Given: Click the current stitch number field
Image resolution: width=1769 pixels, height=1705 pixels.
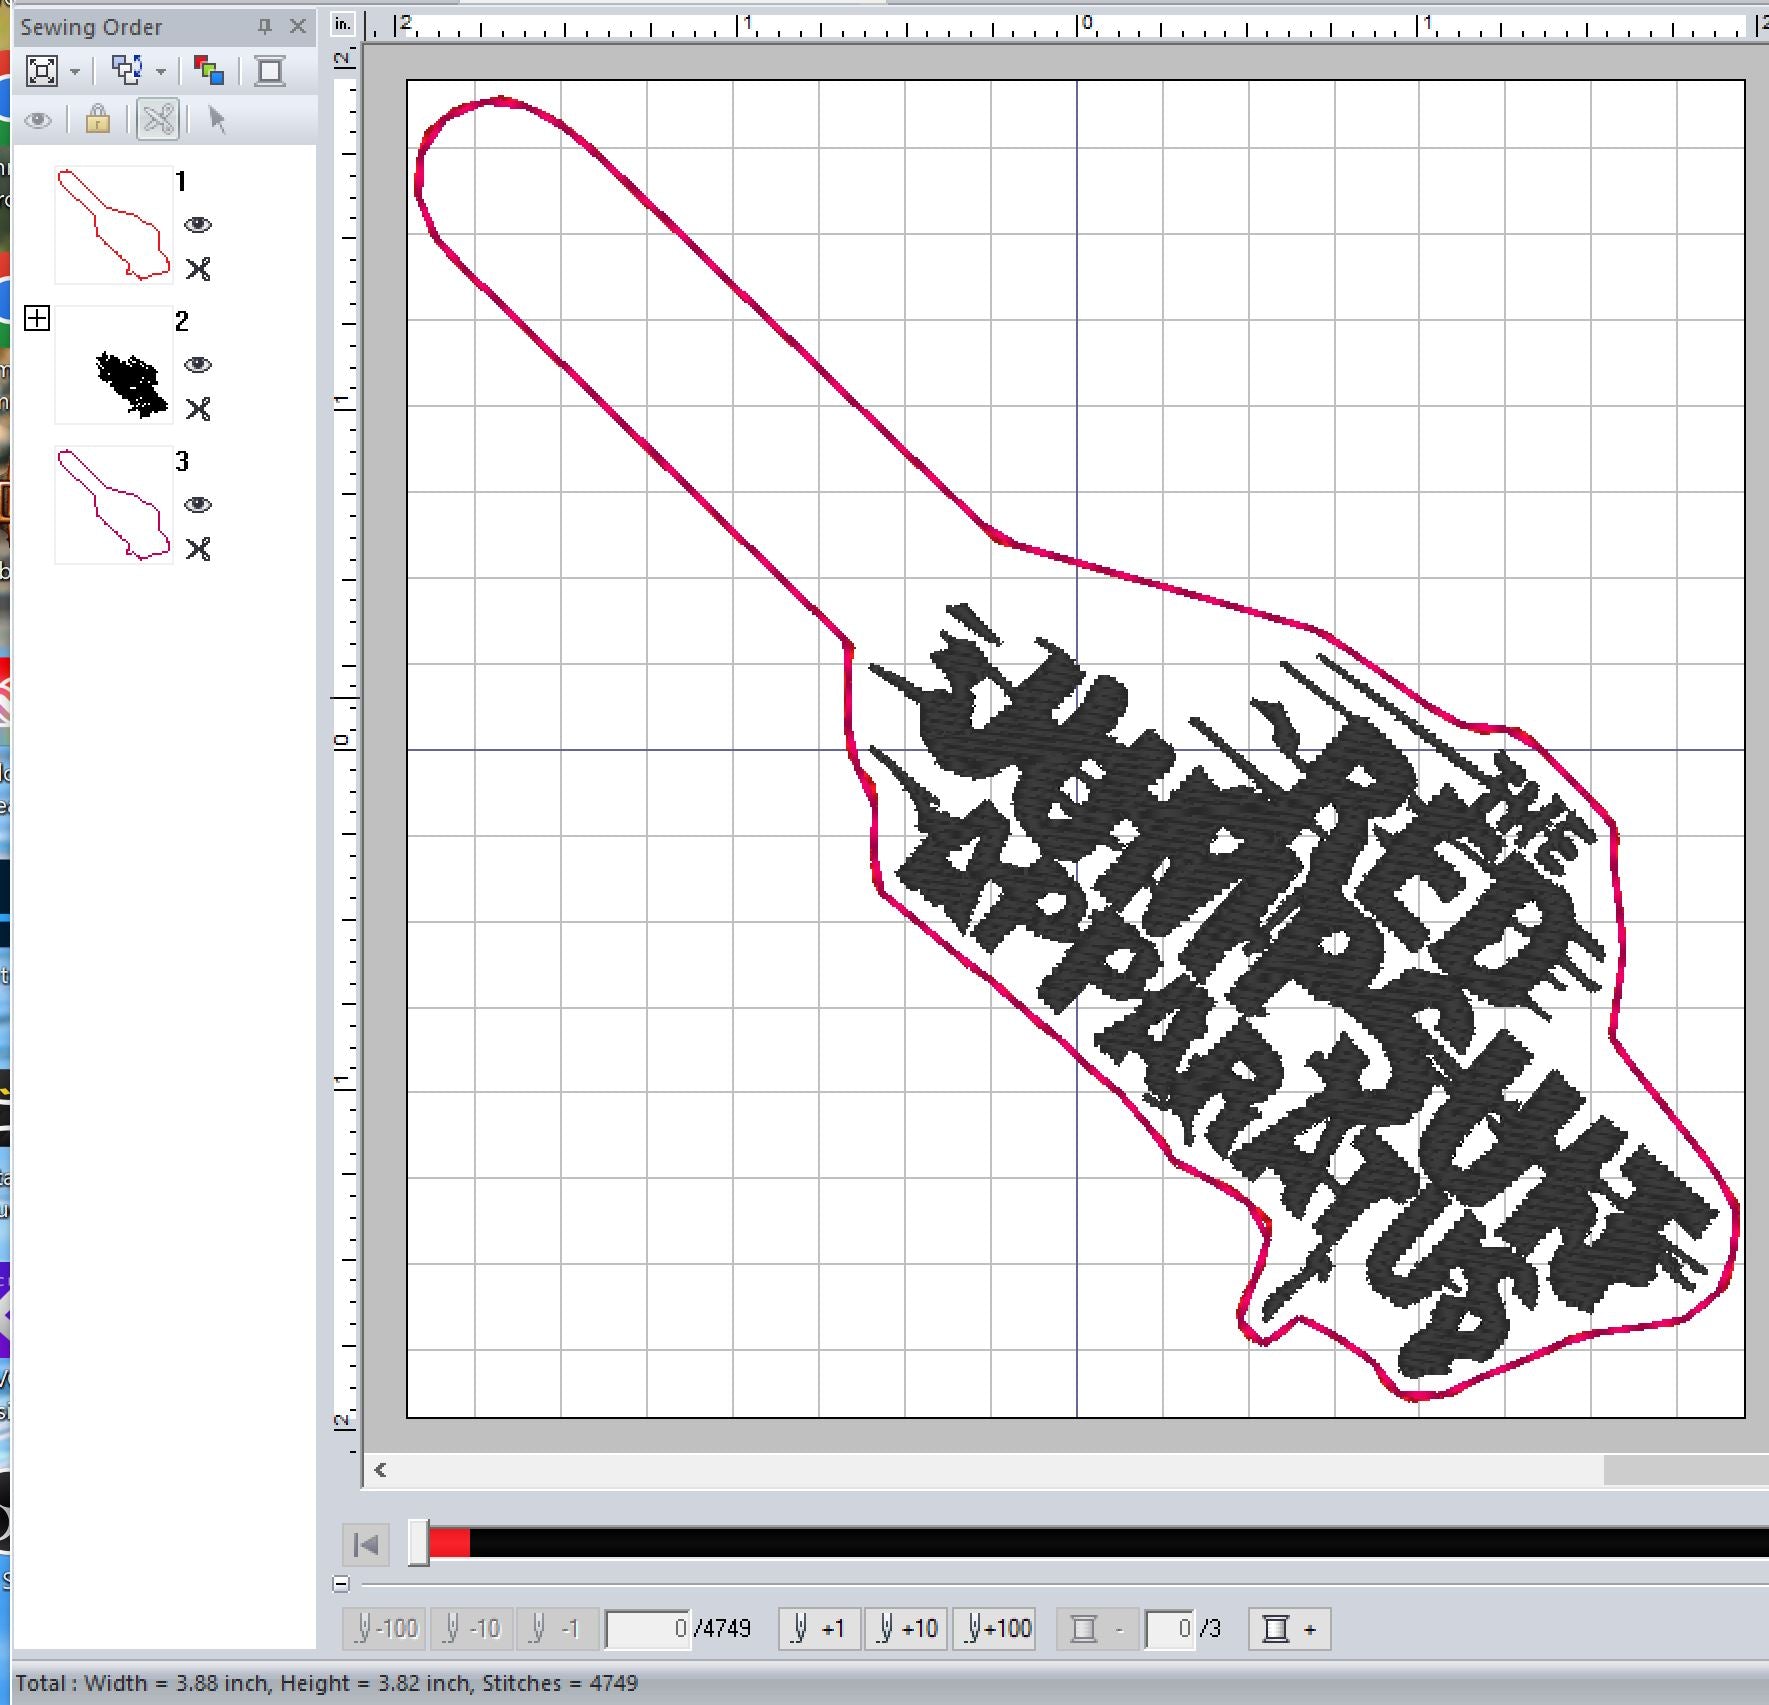Looking at the screenshot, I should click(648, 1629).
